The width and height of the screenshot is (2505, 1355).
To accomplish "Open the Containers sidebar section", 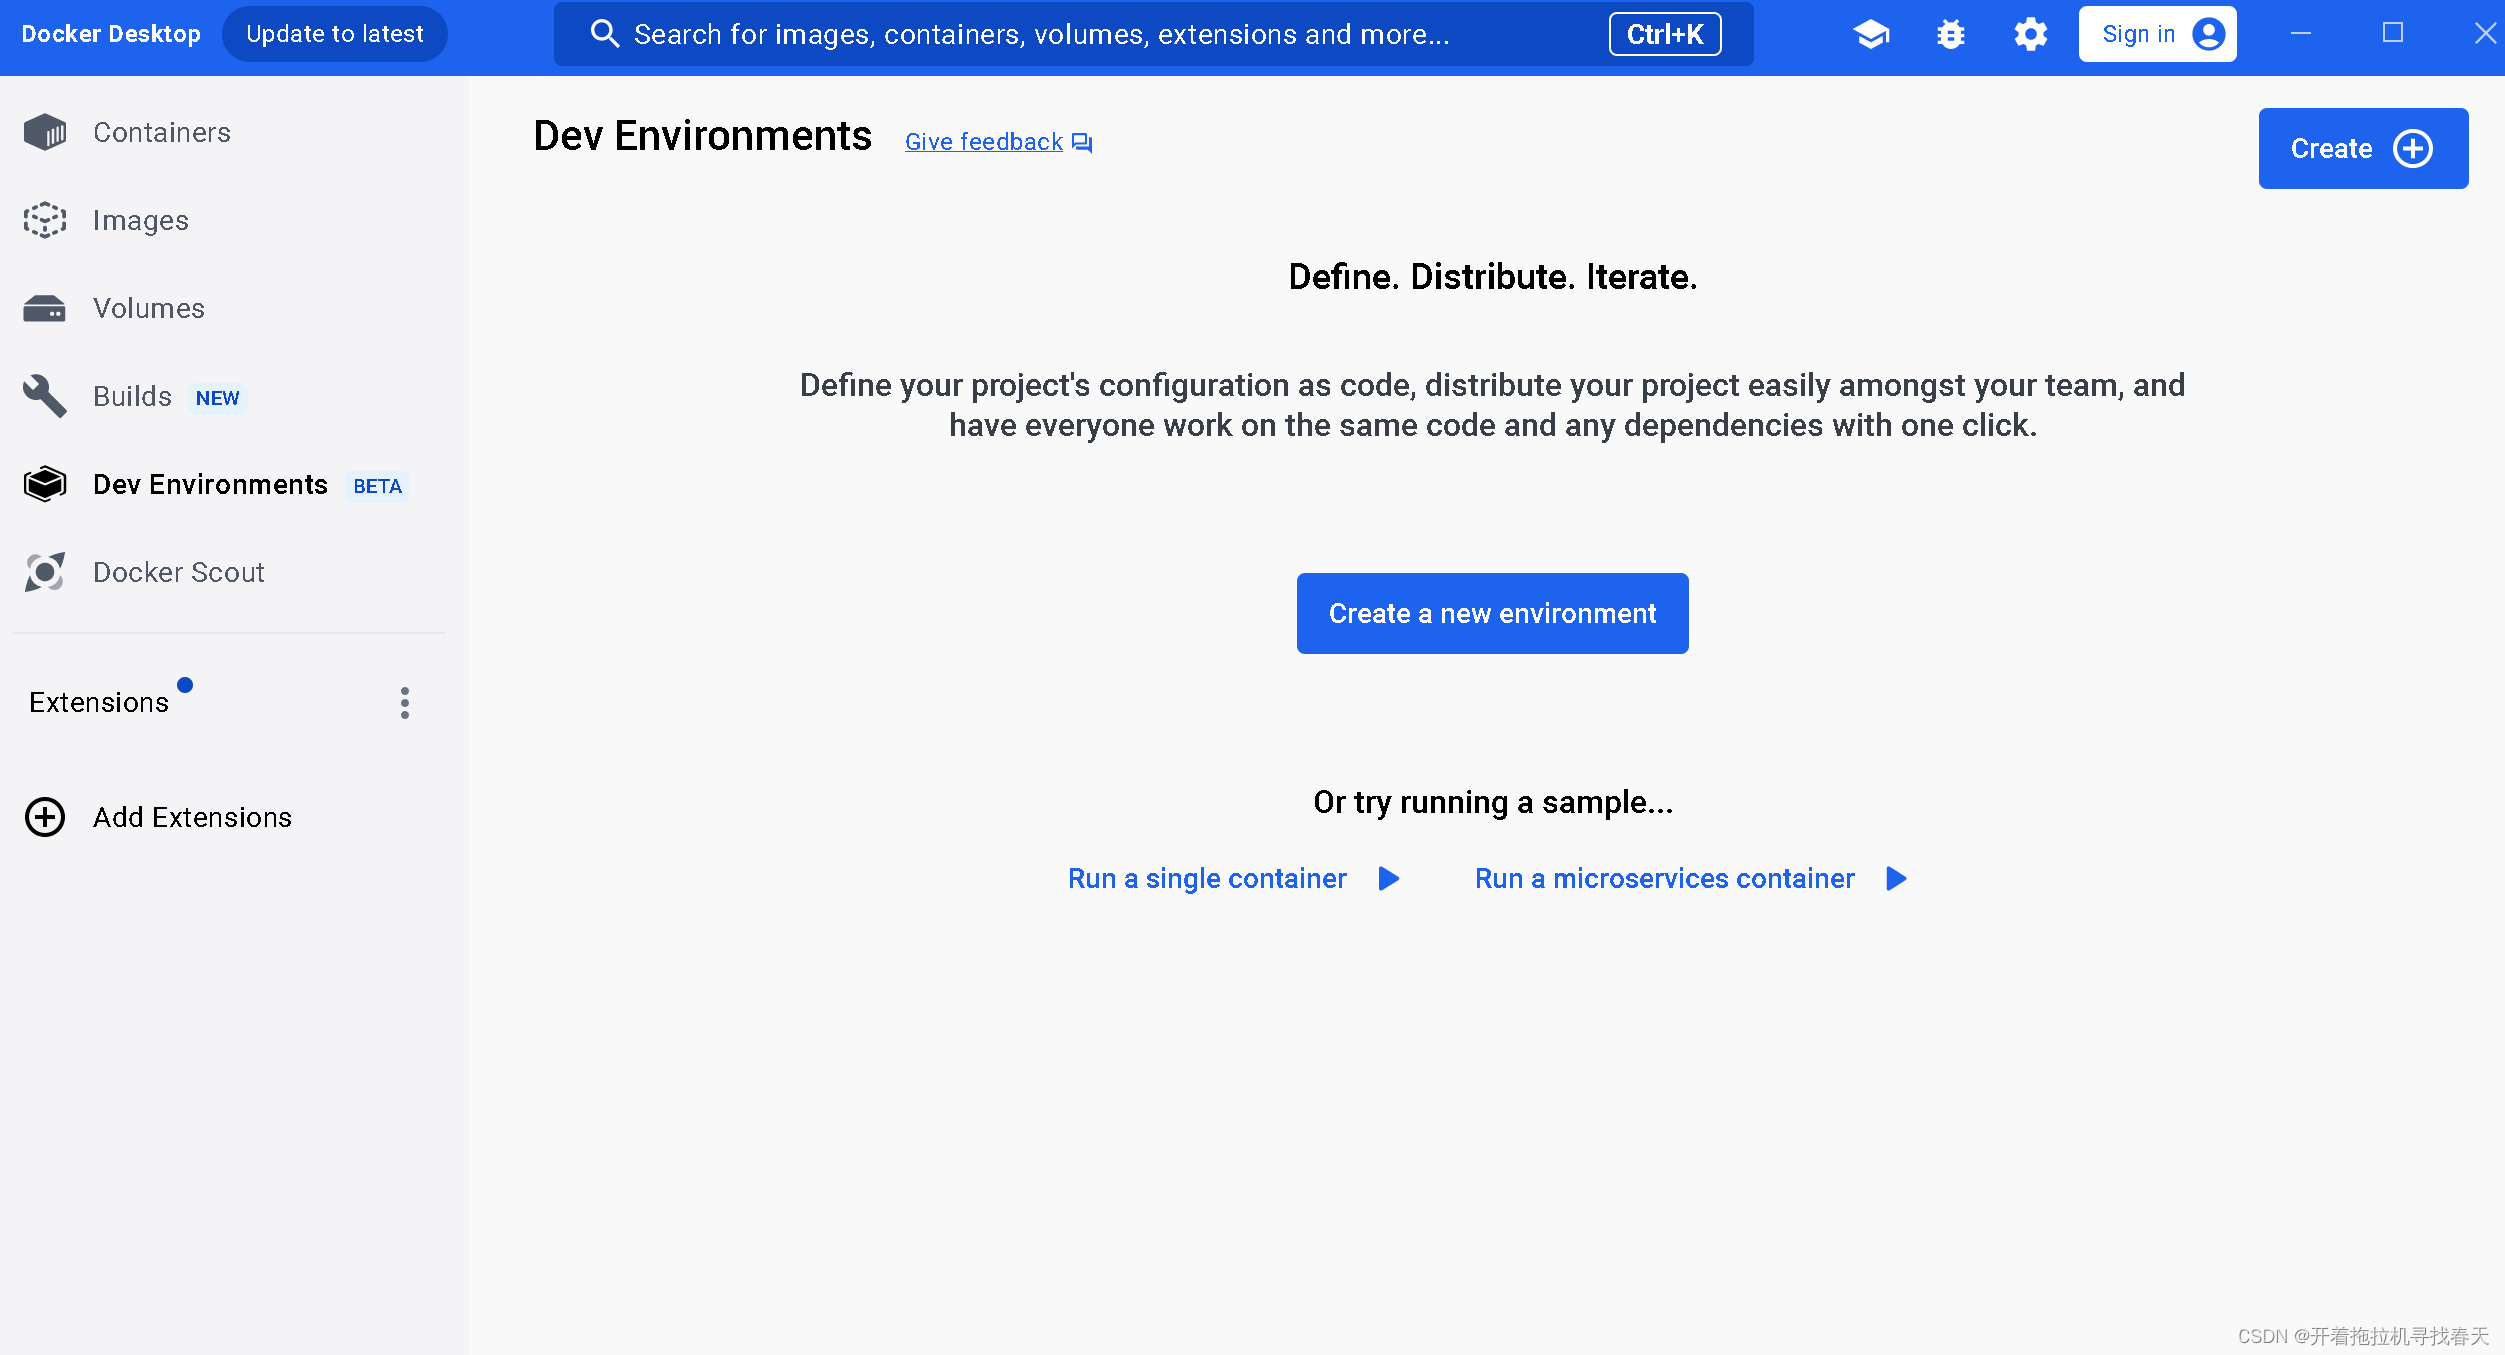I will click(160, 132).
